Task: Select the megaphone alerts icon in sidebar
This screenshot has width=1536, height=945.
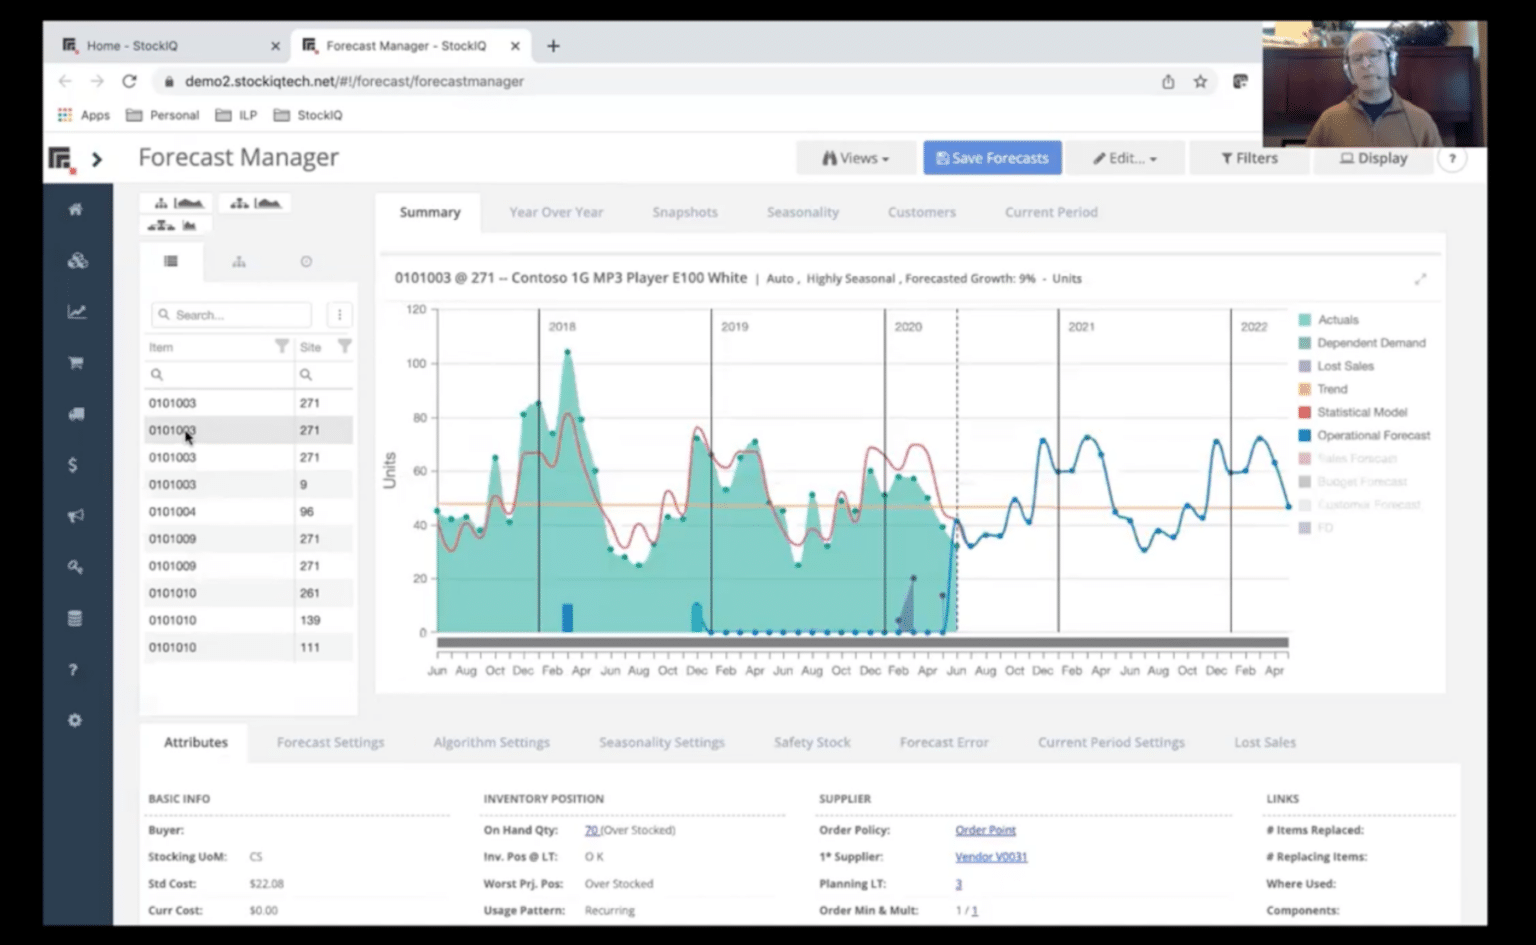Action: 74,516
